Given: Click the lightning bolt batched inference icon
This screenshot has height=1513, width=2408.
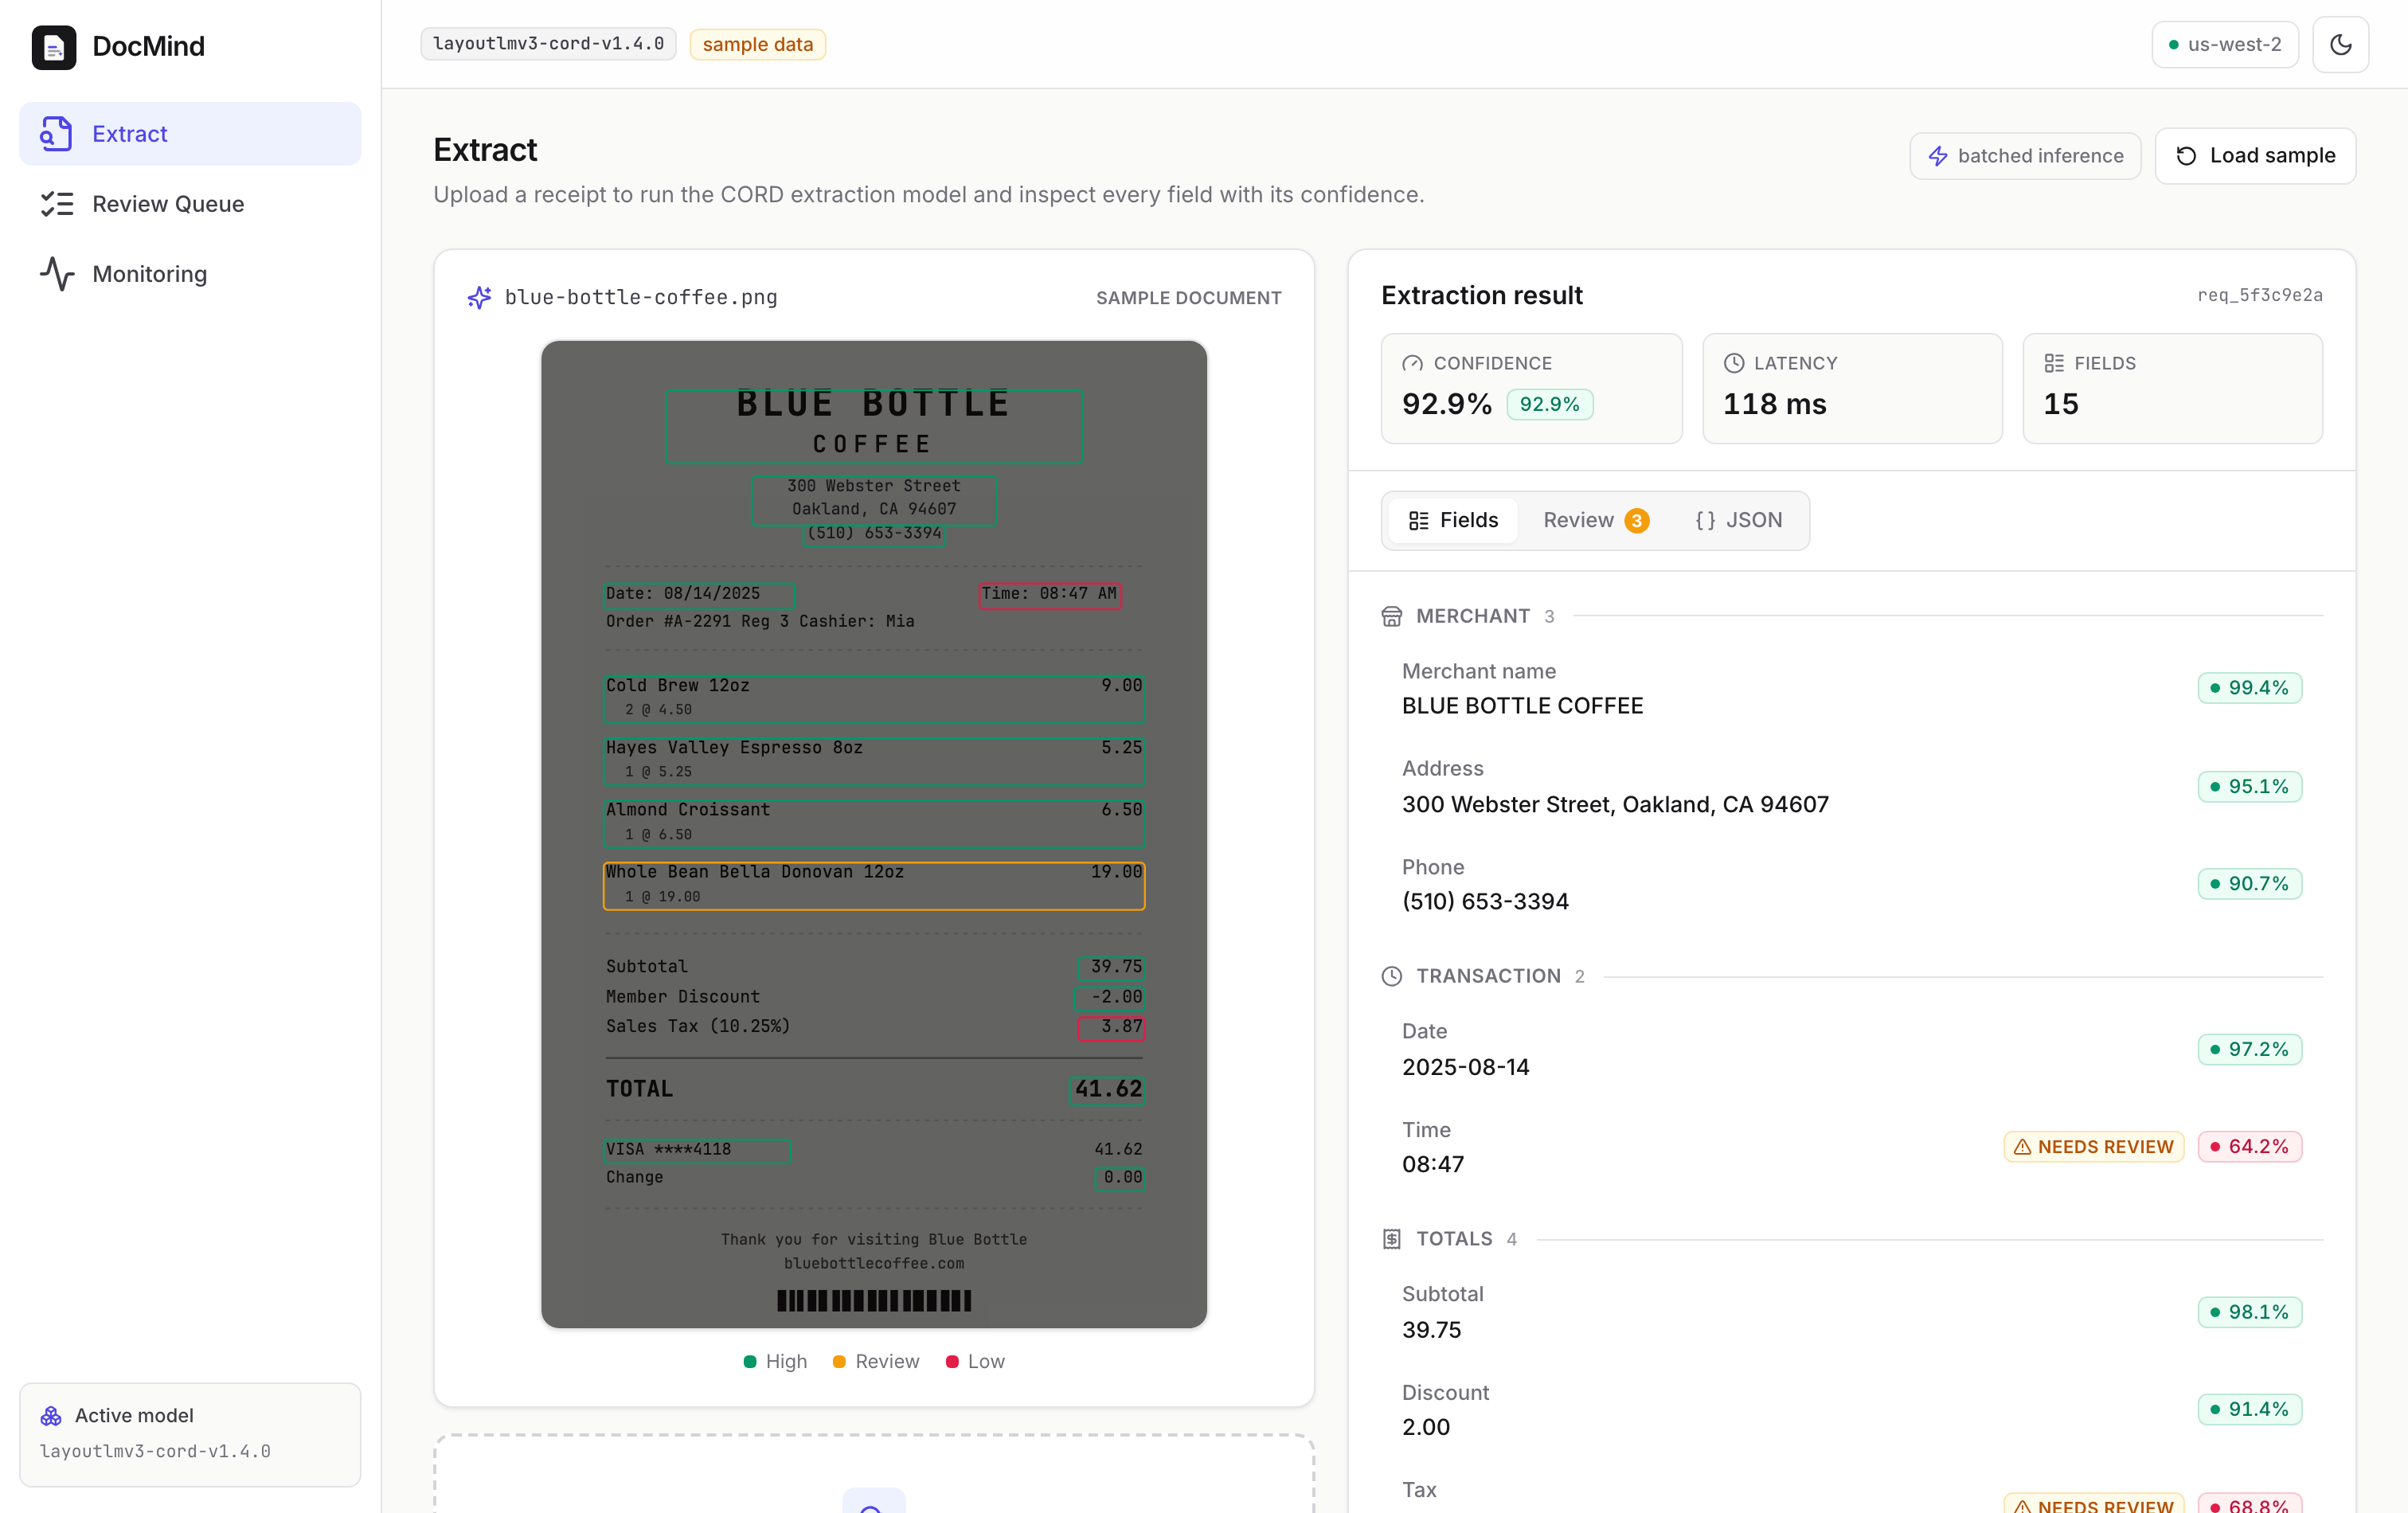Looking at the screenshot, I should pyautogui.click(x=1937, y=155).
